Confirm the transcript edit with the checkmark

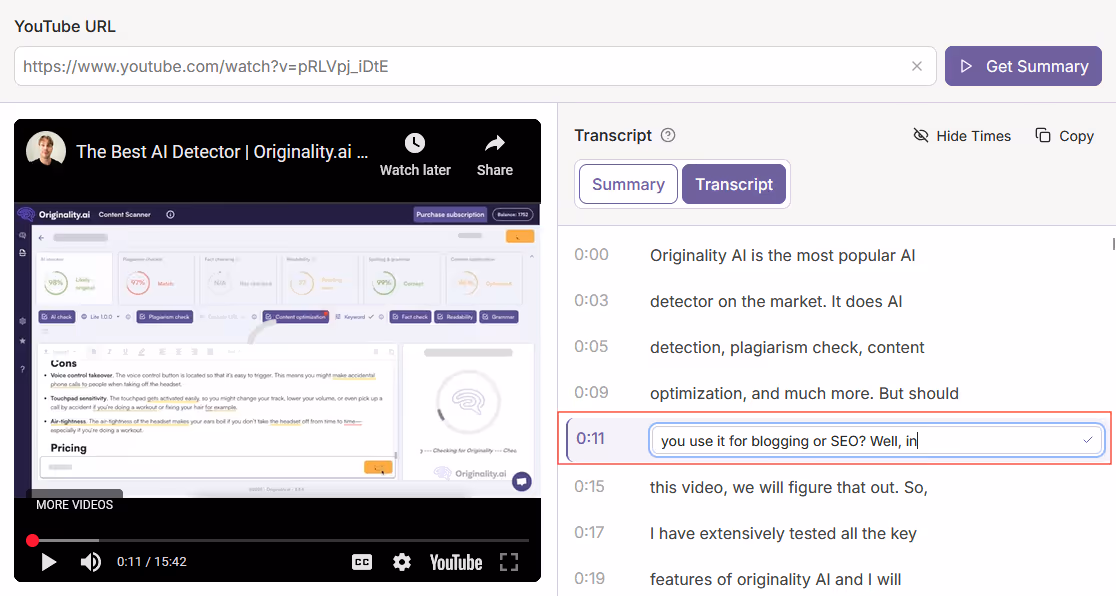(x=1089, y=439)
